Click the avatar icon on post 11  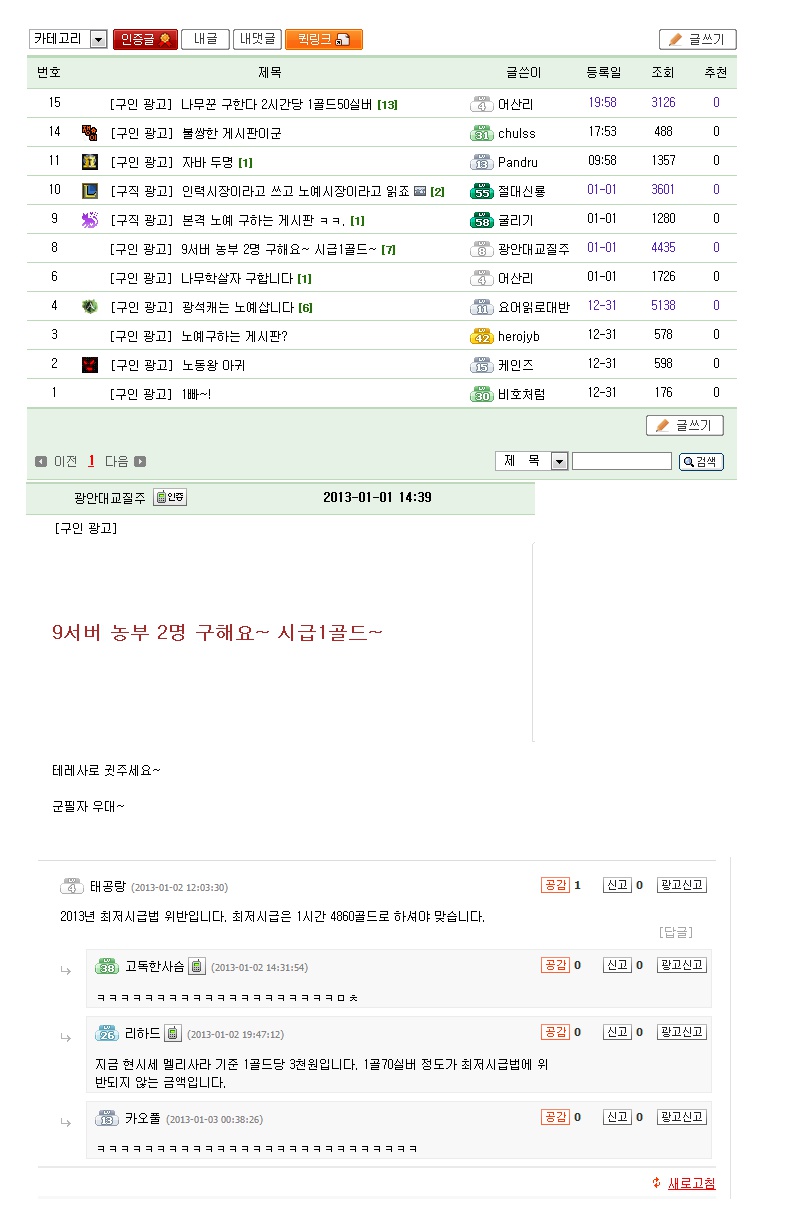89,161
